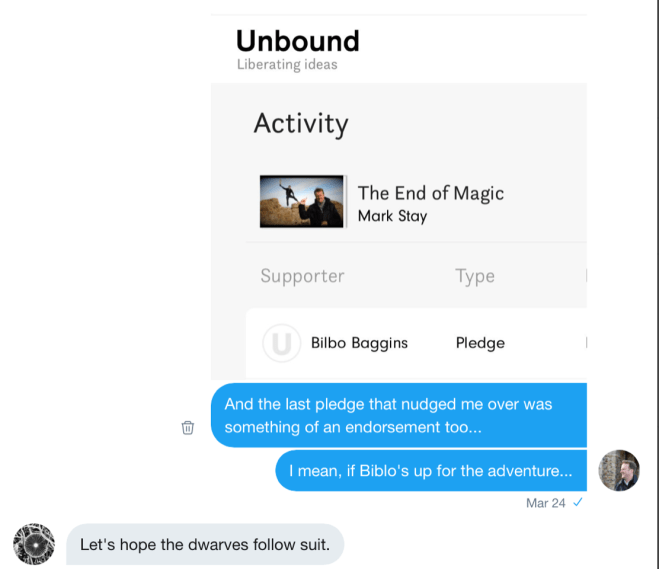Select the Bilbo Baggins supporter name
Screen dimensions: 659x569
tap(359, 343)
